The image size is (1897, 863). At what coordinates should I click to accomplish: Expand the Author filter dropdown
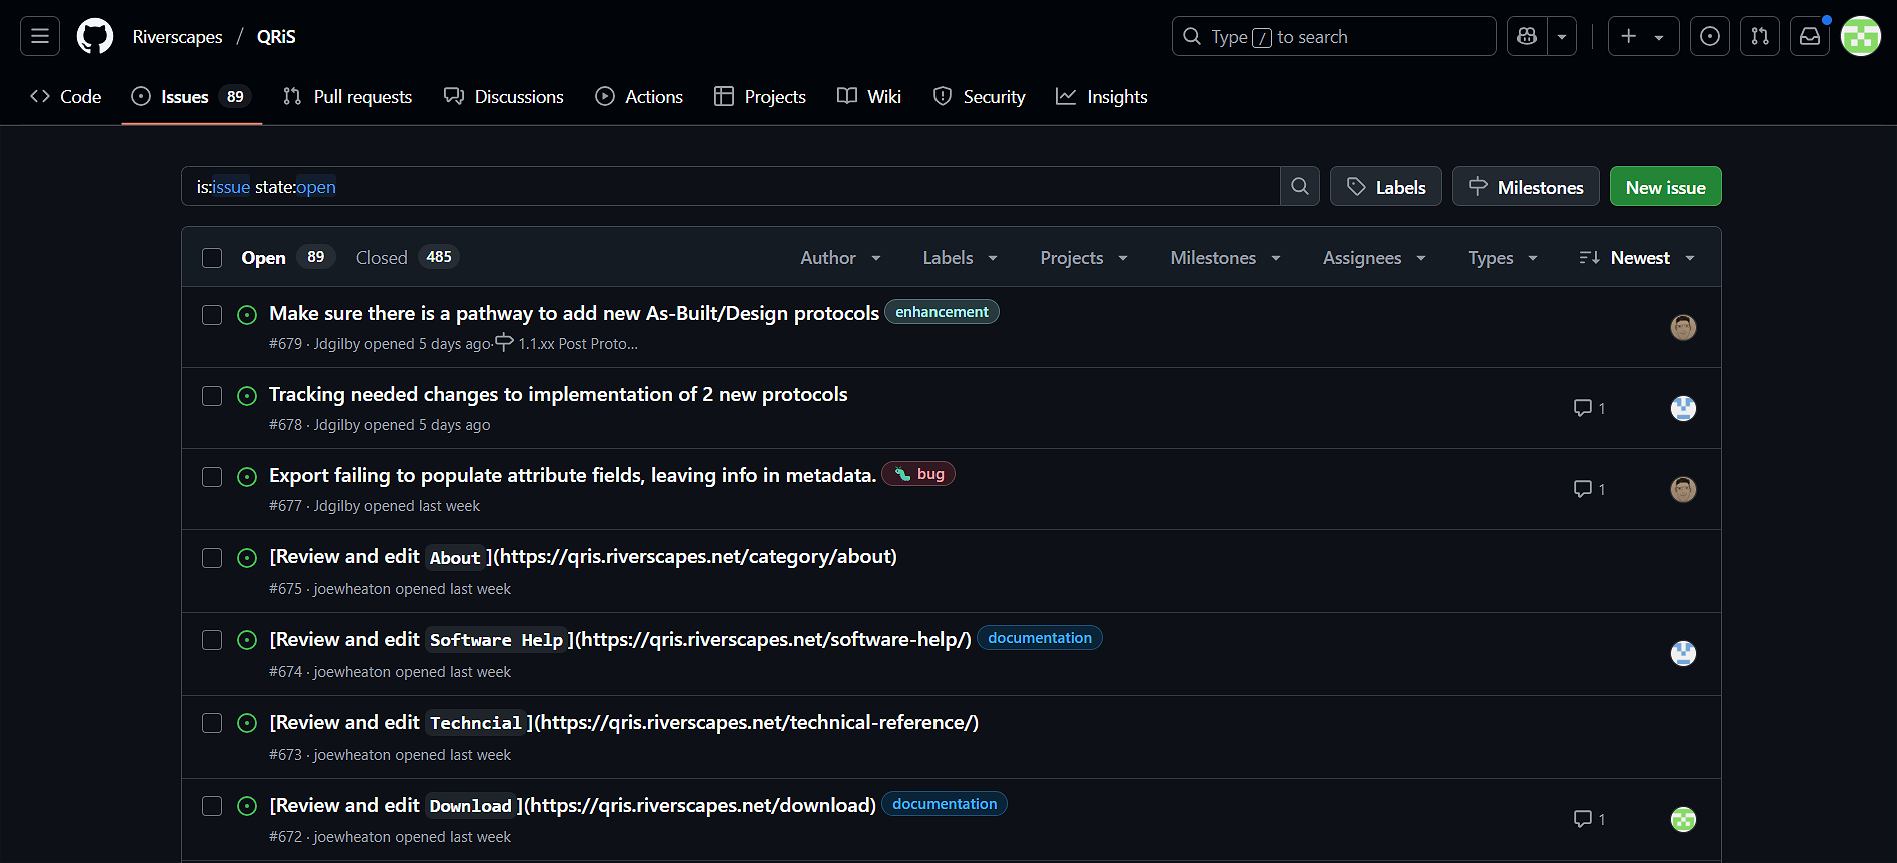841,258
